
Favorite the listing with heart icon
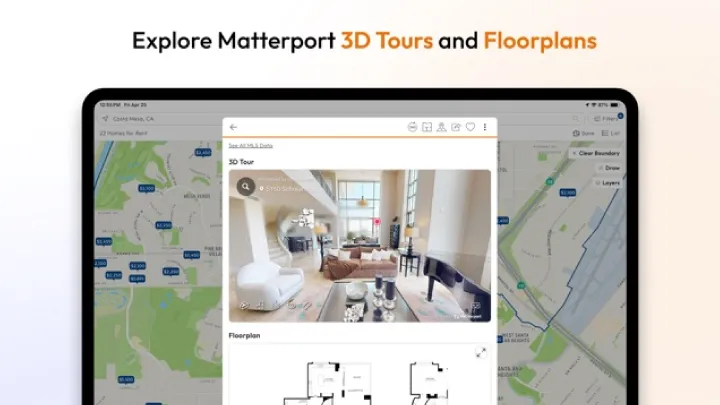[470, 127]
